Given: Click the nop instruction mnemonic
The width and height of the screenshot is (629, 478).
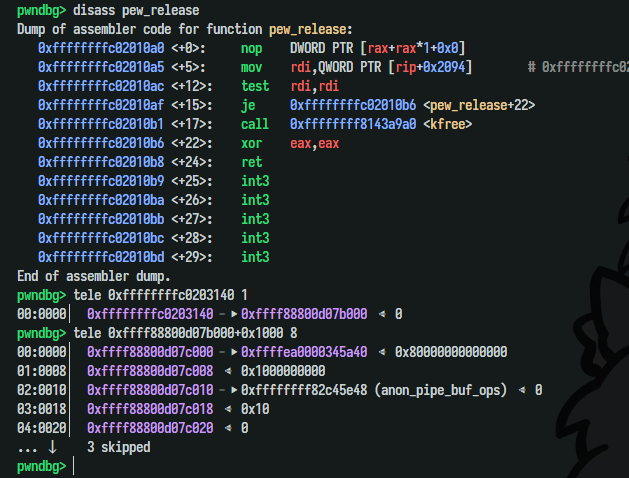Looking at the screenshot, I should [254, 48].
